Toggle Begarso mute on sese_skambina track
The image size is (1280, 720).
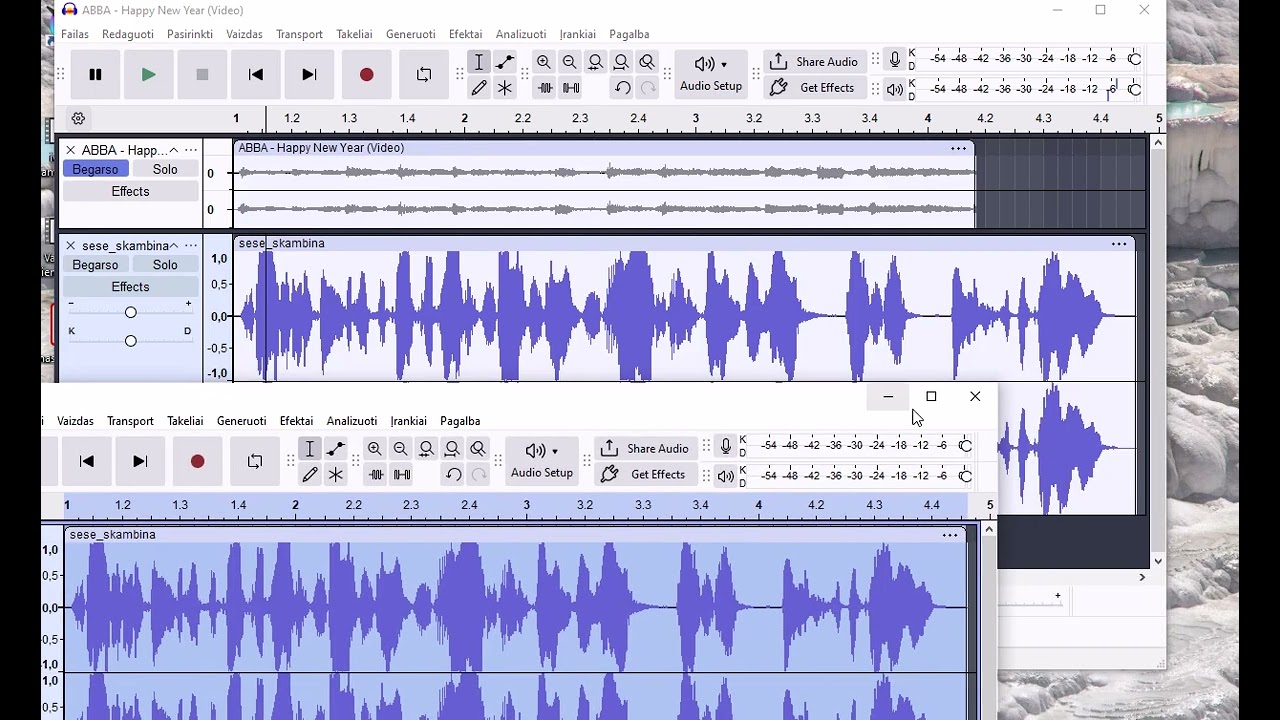95,265
